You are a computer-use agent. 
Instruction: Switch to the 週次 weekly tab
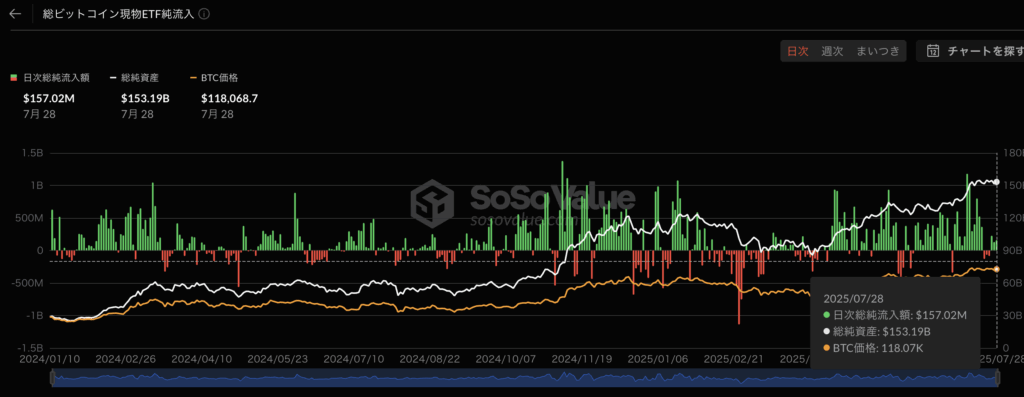[832, 51]
